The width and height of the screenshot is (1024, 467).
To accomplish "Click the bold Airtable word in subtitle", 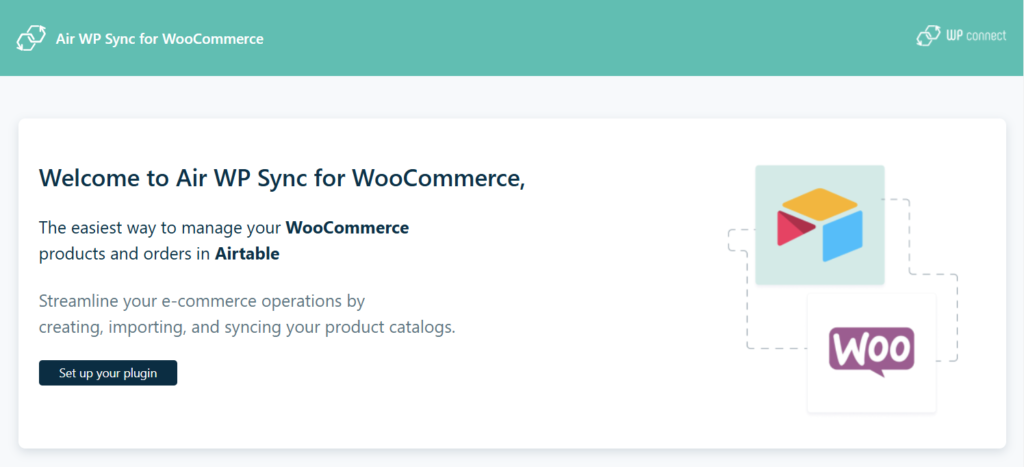I will [247, 253].
